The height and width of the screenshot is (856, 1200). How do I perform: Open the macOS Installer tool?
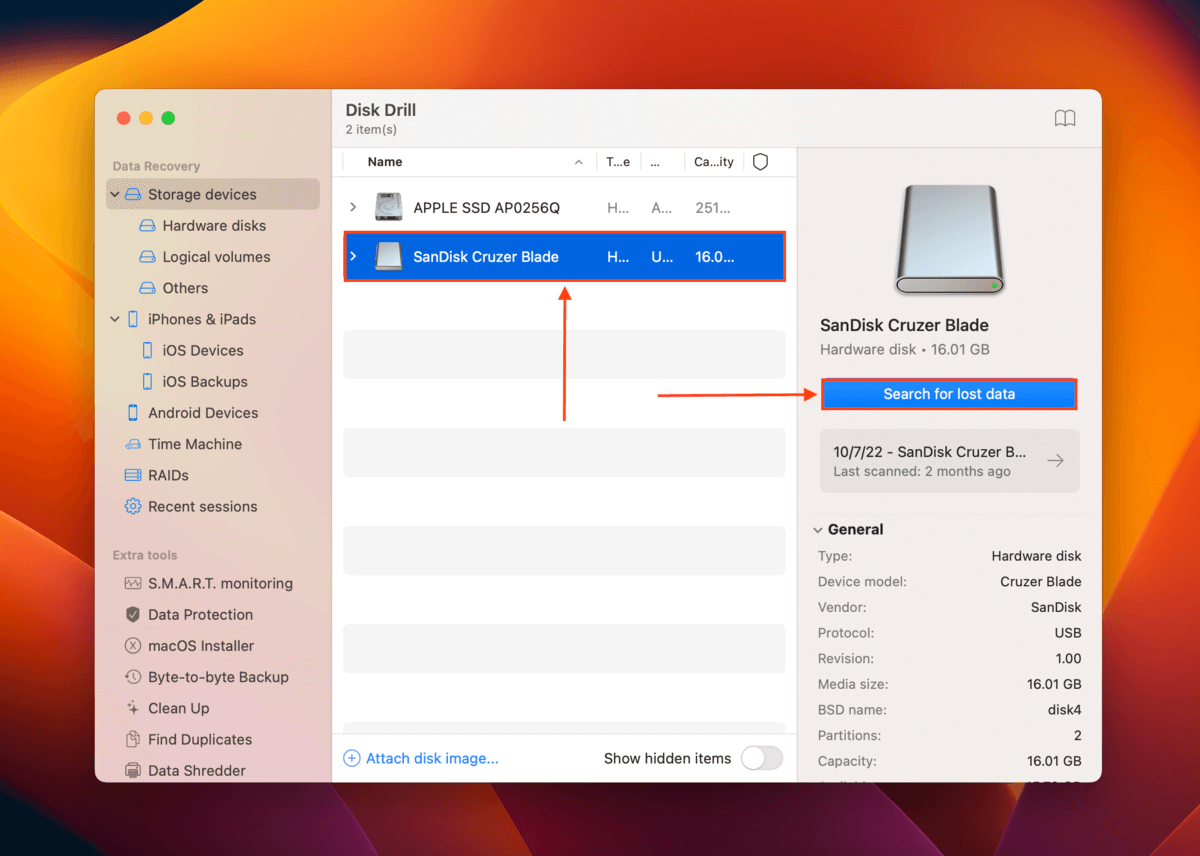click(201, 646)
